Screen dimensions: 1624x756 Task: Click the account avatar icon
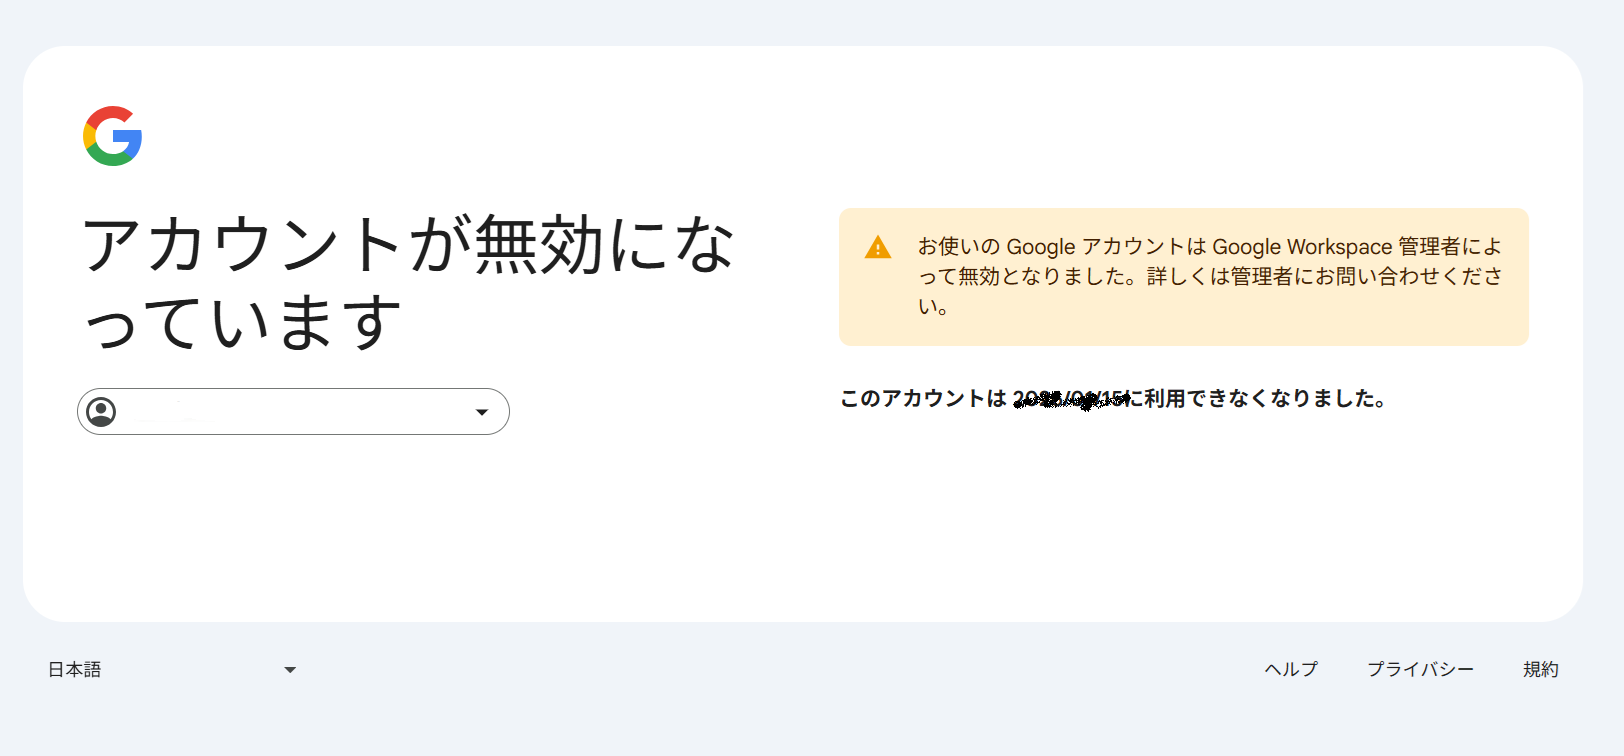(x=101, y=412)
